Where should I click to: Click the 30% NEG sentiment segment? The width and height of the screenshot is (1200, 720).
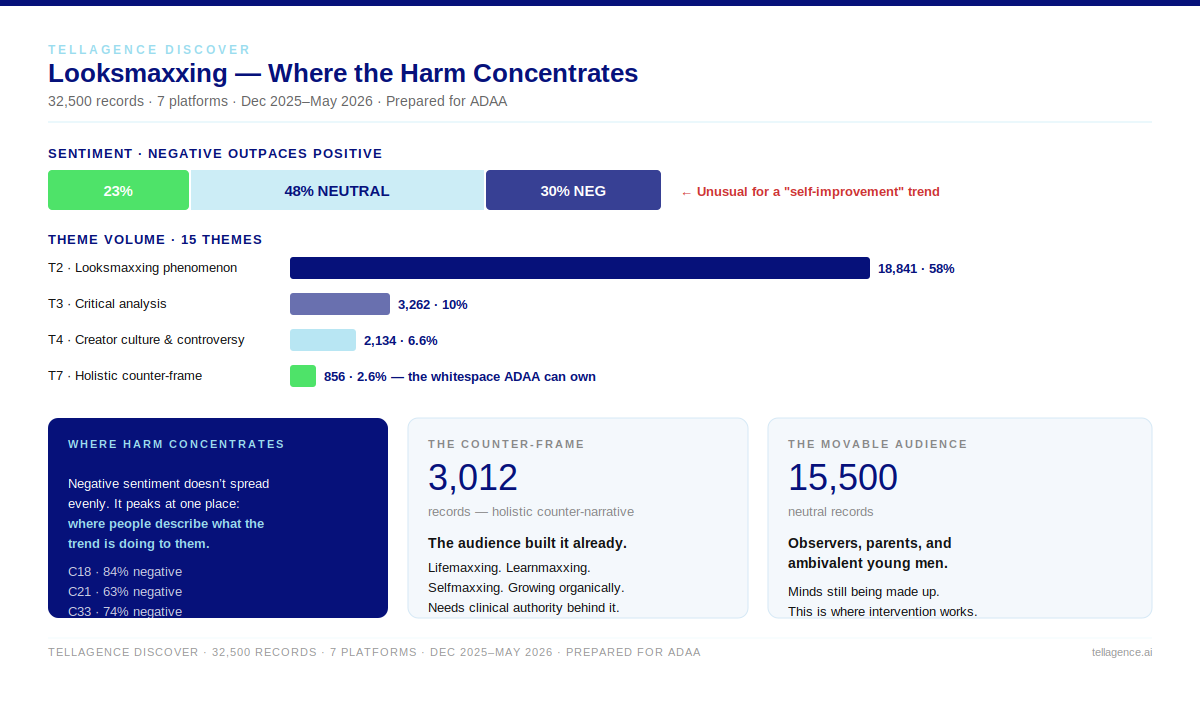coord(573,190)
